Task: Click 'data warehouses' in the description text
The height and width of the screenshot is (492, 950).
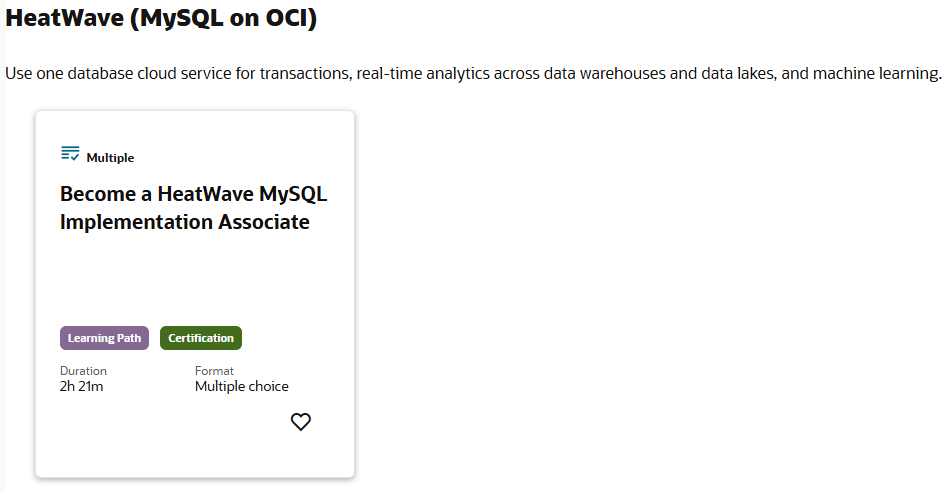Action: click(x=610, y=74)
